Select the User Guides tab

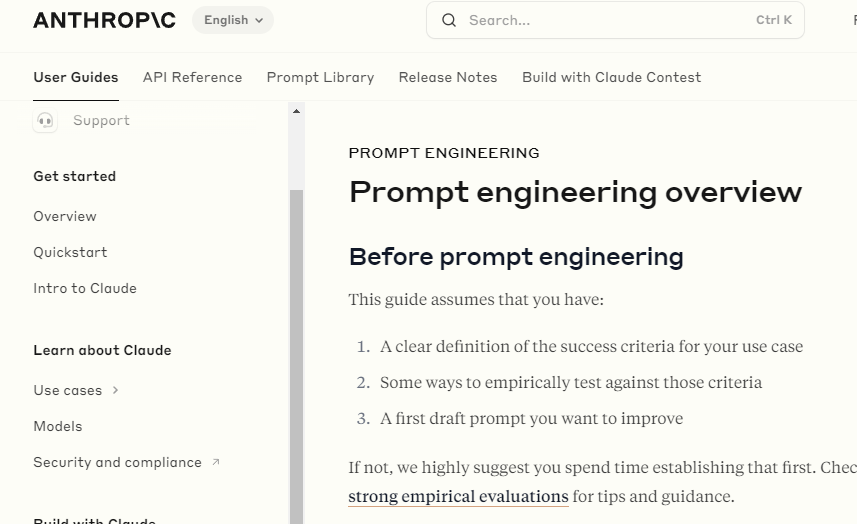[x=76, y=77]
